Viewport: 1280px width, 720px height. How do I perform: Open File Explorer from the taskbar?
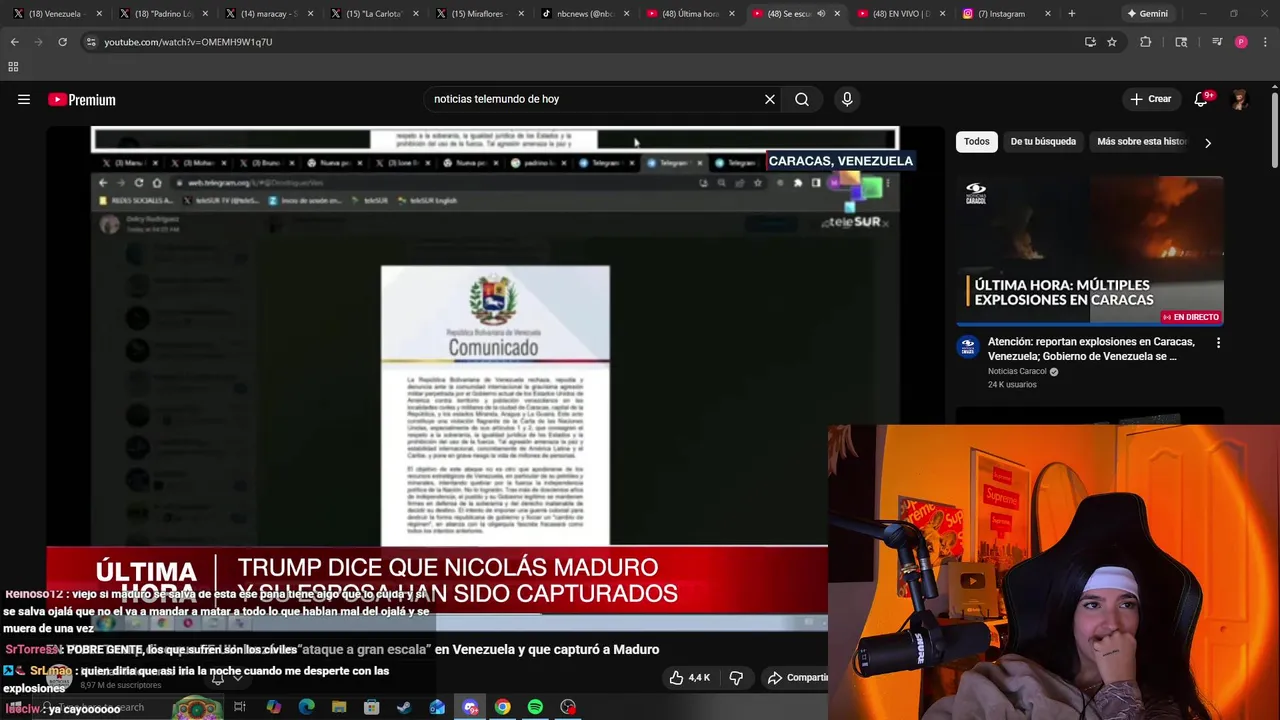[339, 707]
